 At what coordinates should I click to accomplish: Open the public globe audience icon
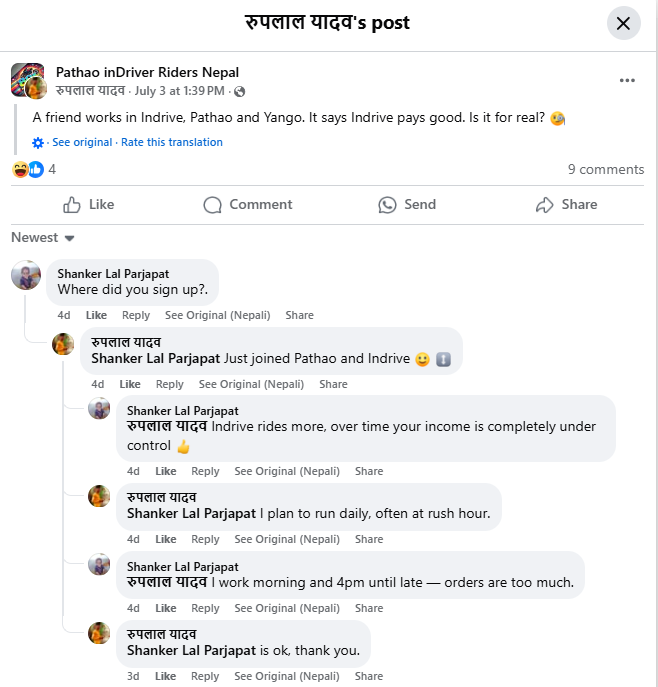point(239,92)
